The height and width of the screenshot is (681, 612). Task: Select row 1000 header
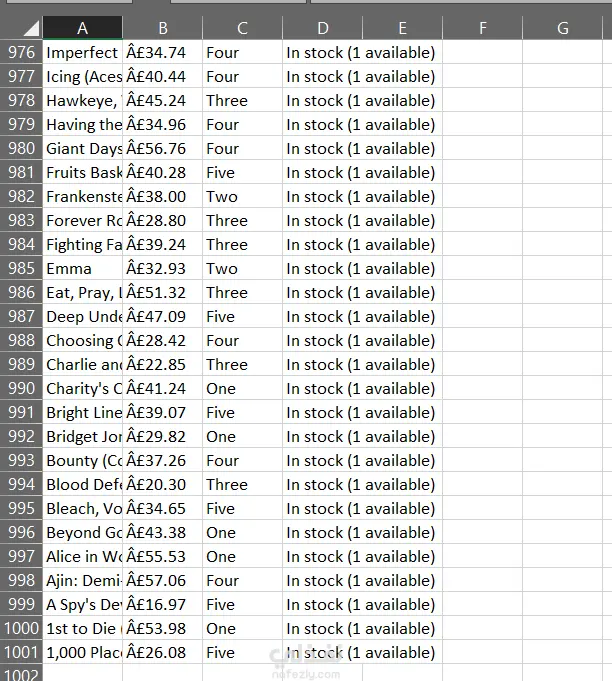click(x=21, y=628)
